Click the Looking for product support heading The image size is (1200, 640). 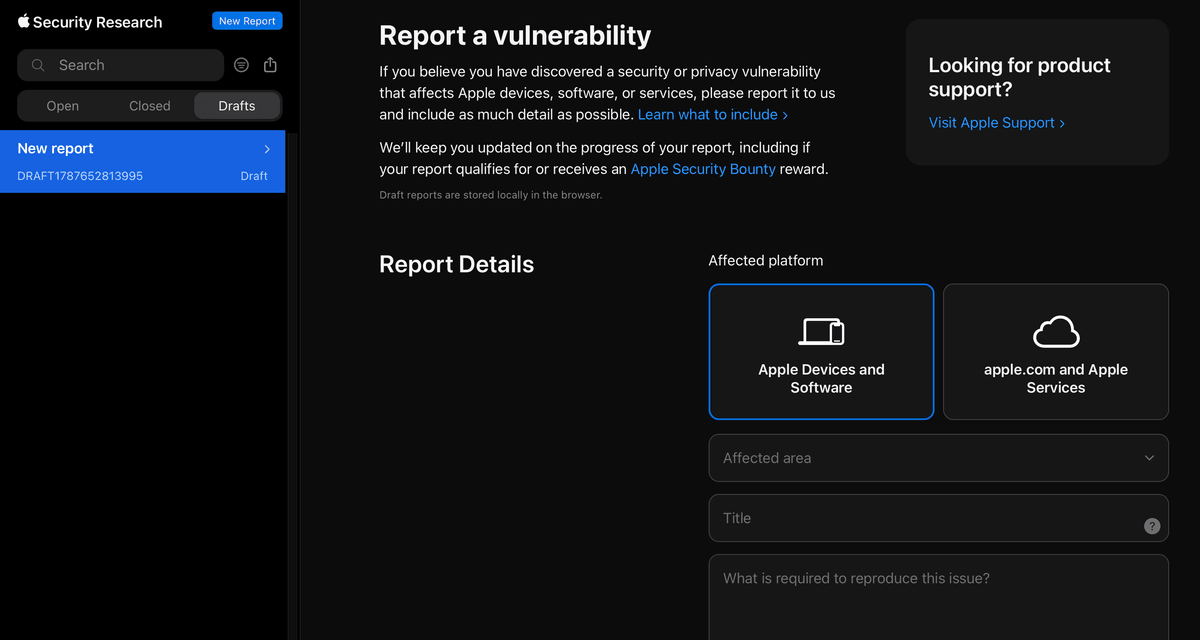[x=1019, y=77]
